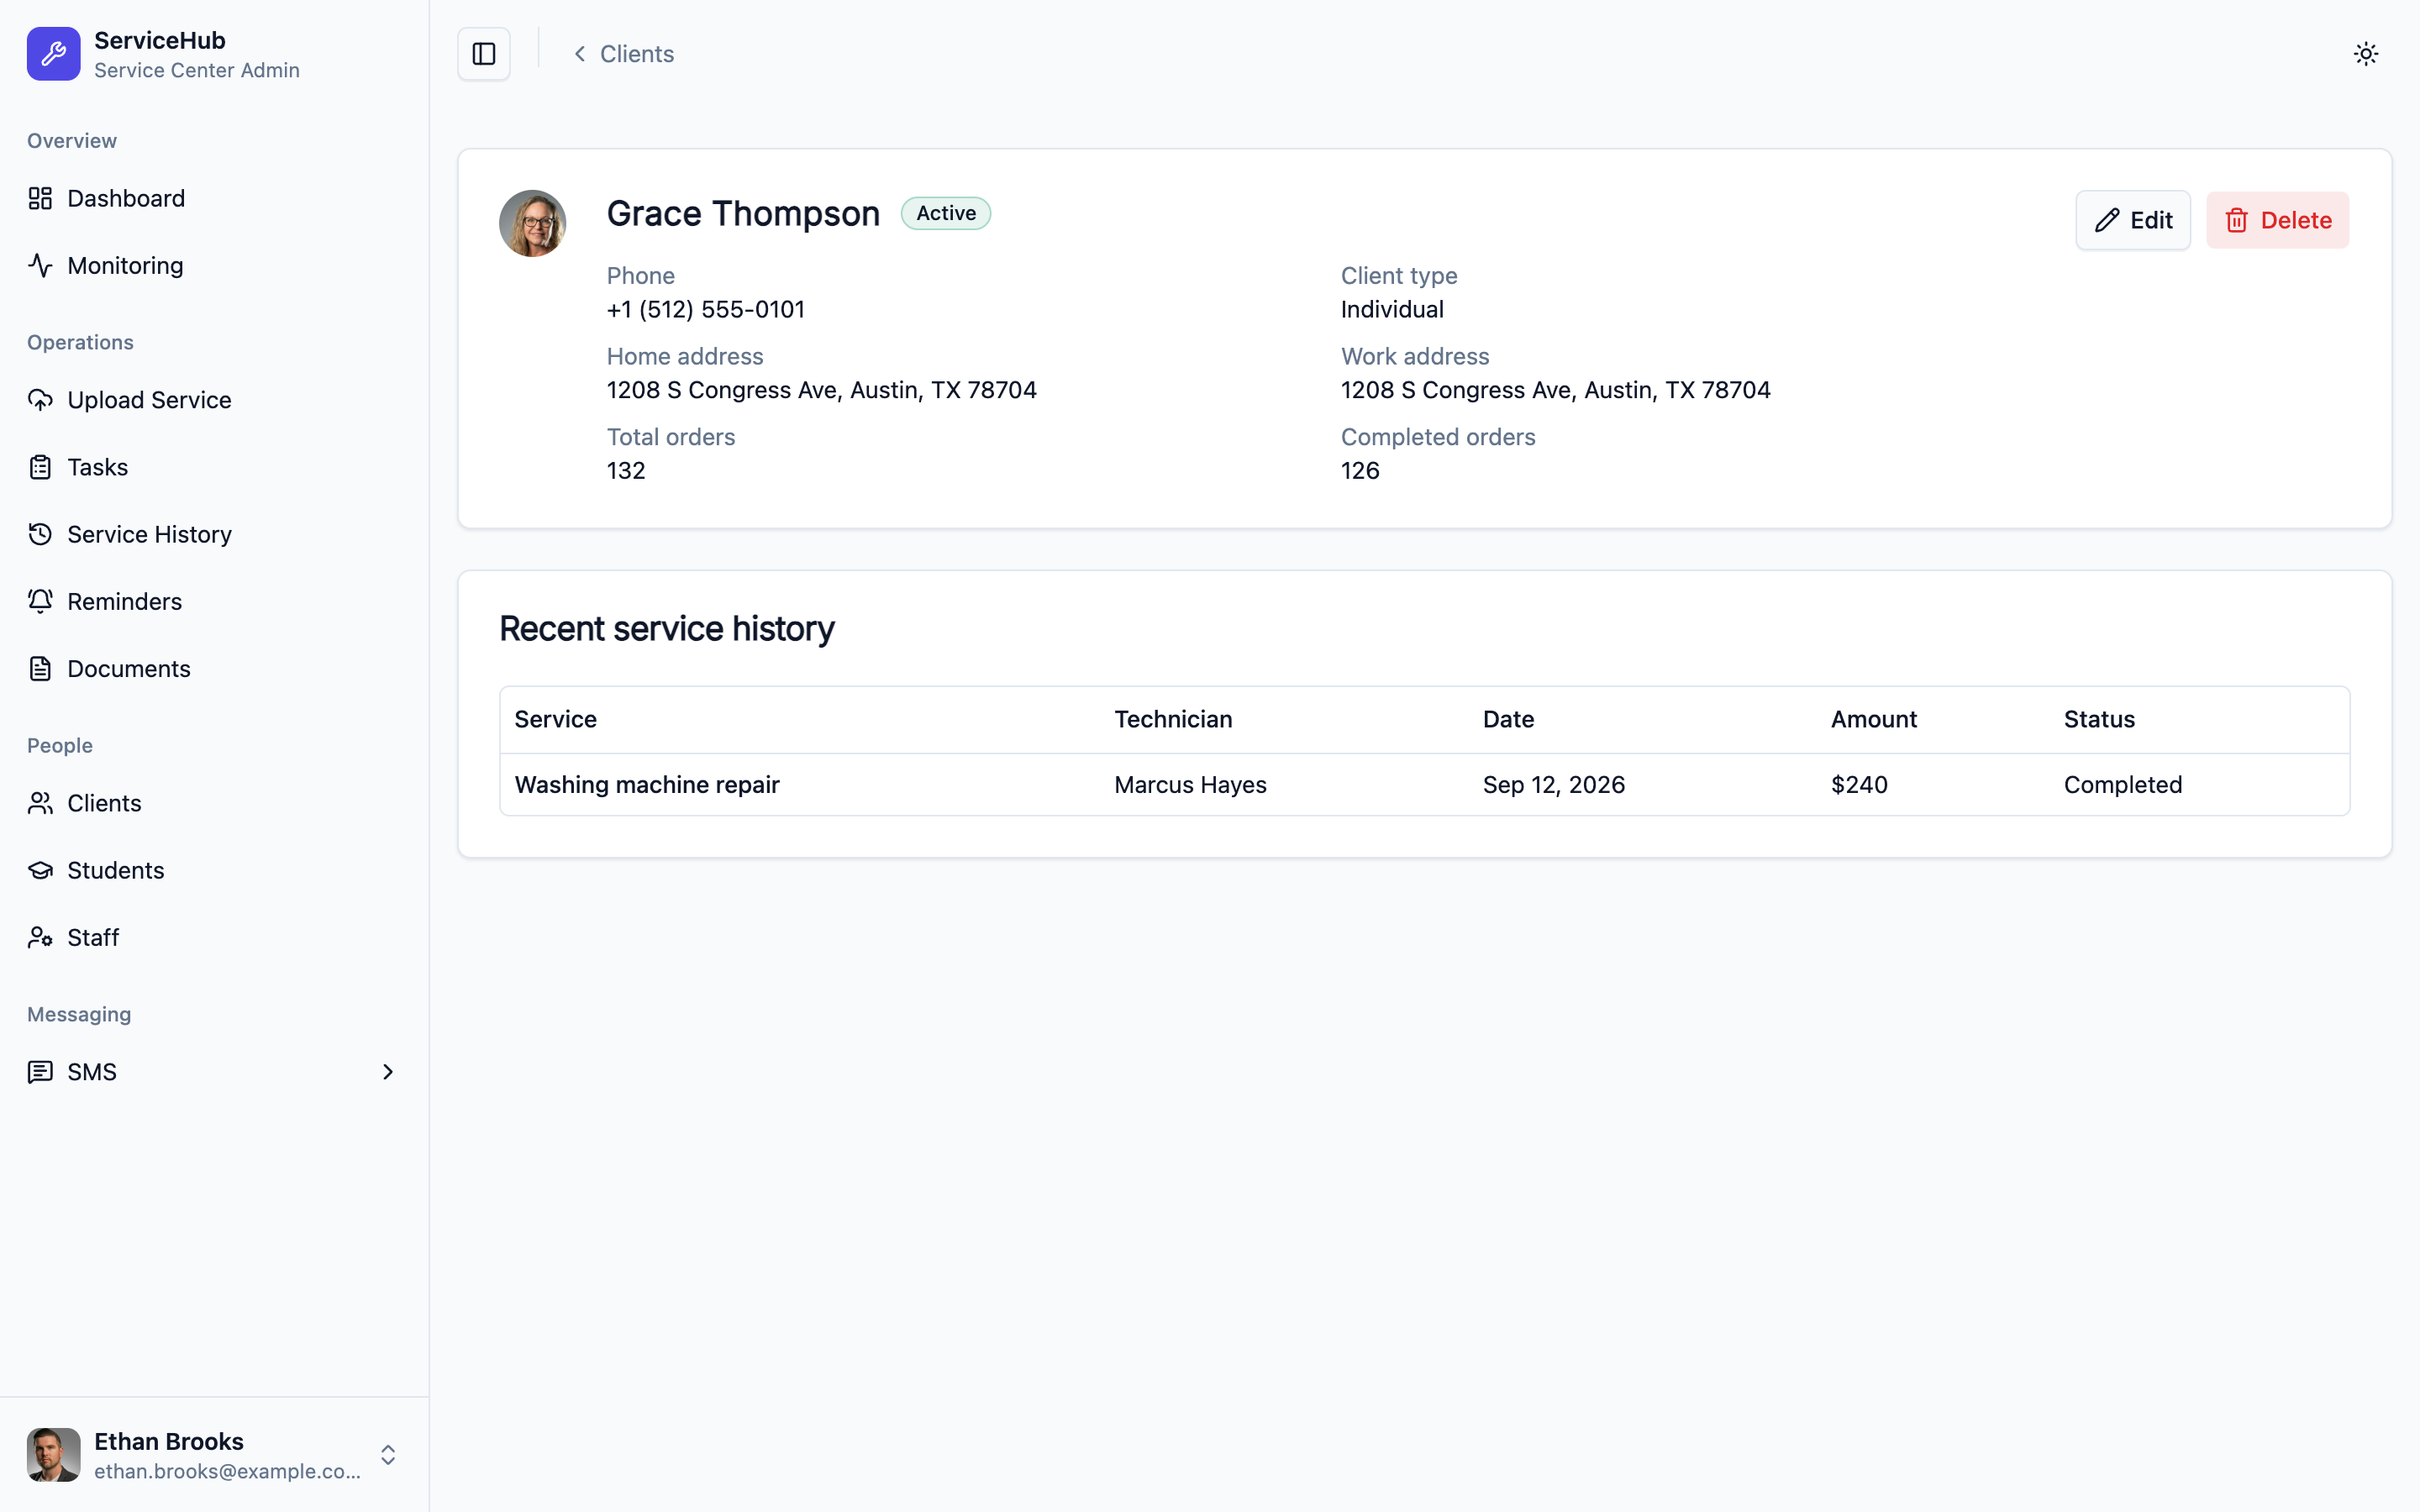Open Dashboard from the sidebar
Viewport: 2420px width, 1512px height.
pos(214,198)
